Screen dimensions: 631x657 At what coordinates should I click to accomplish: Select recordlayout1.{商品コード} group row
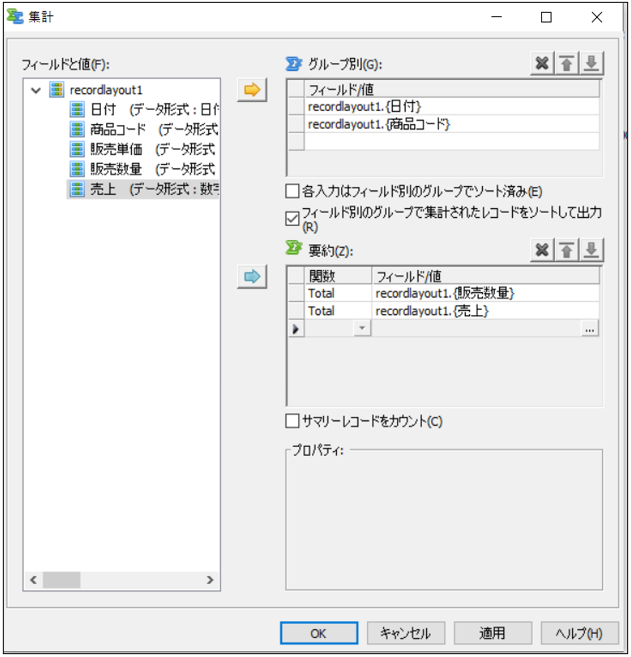coord(380,124)
